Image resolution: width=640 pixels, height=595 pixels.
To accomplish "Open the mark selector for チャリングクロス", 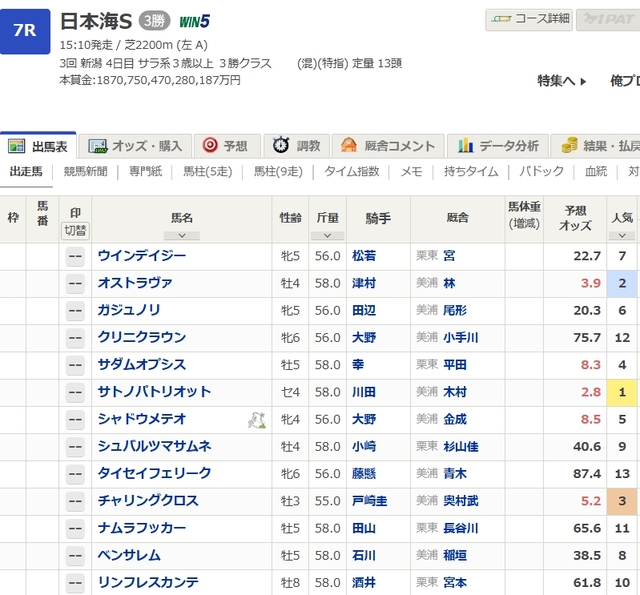I will click(x=75, y=502).
